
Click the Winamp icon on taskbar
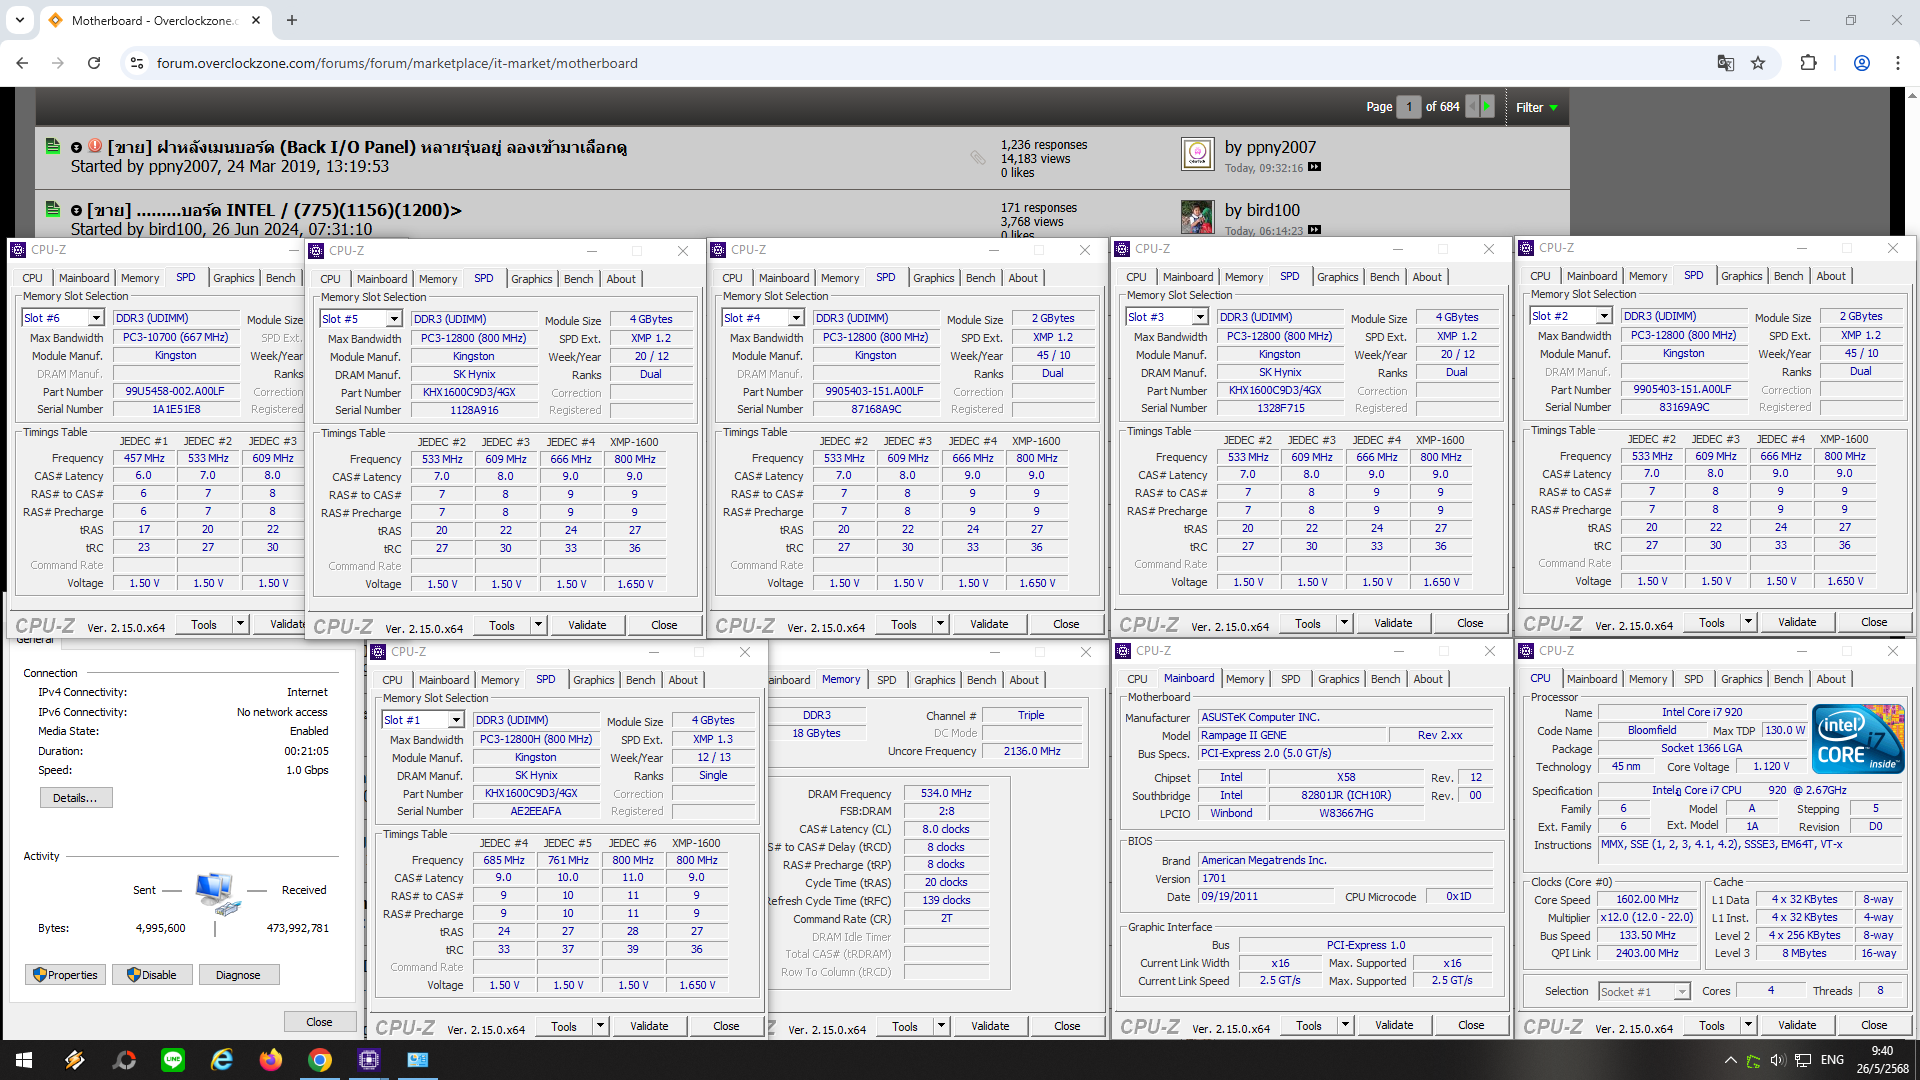tap(75, 1060)
